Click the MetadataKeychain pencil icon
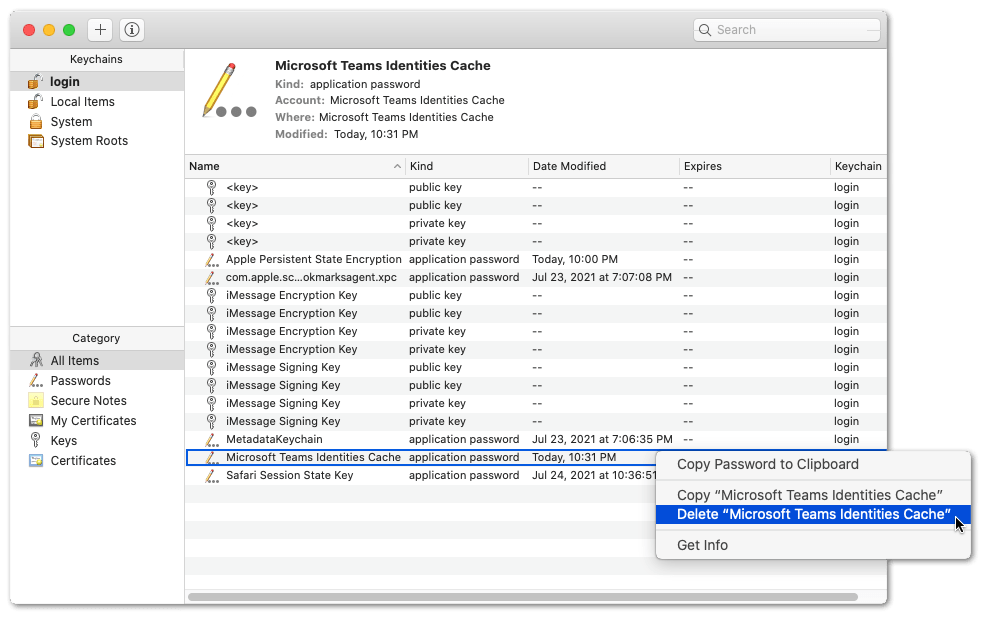 tap(212, 439)
